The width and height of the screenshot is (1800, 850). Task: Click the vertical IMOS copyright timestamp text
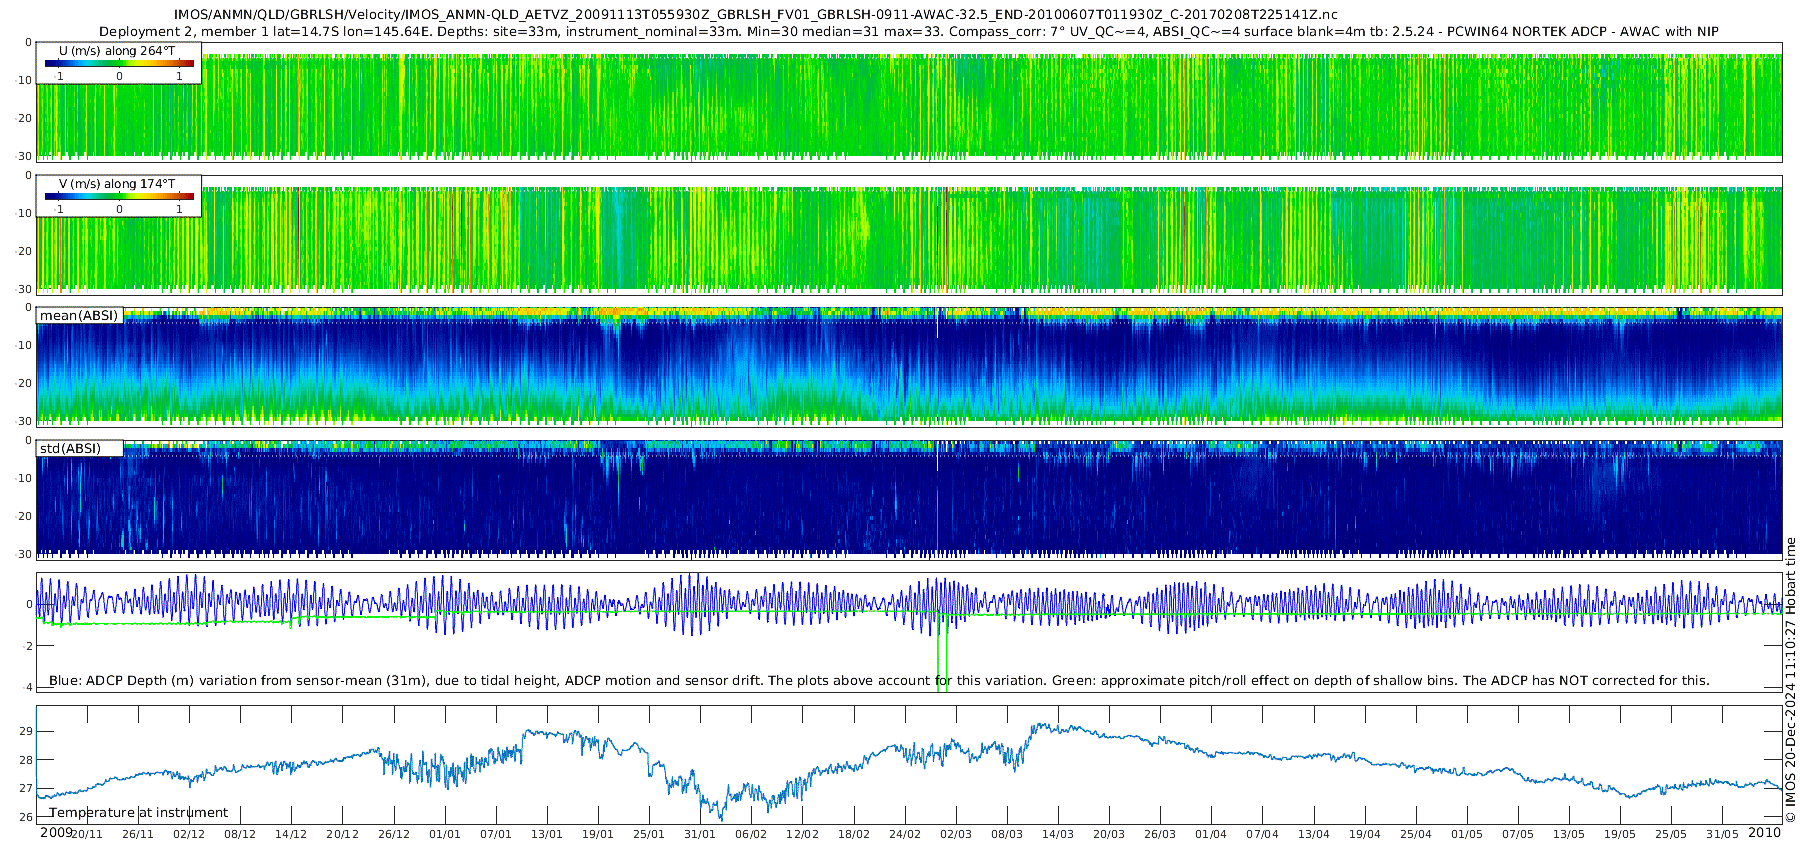click(x=1790, y=680)
